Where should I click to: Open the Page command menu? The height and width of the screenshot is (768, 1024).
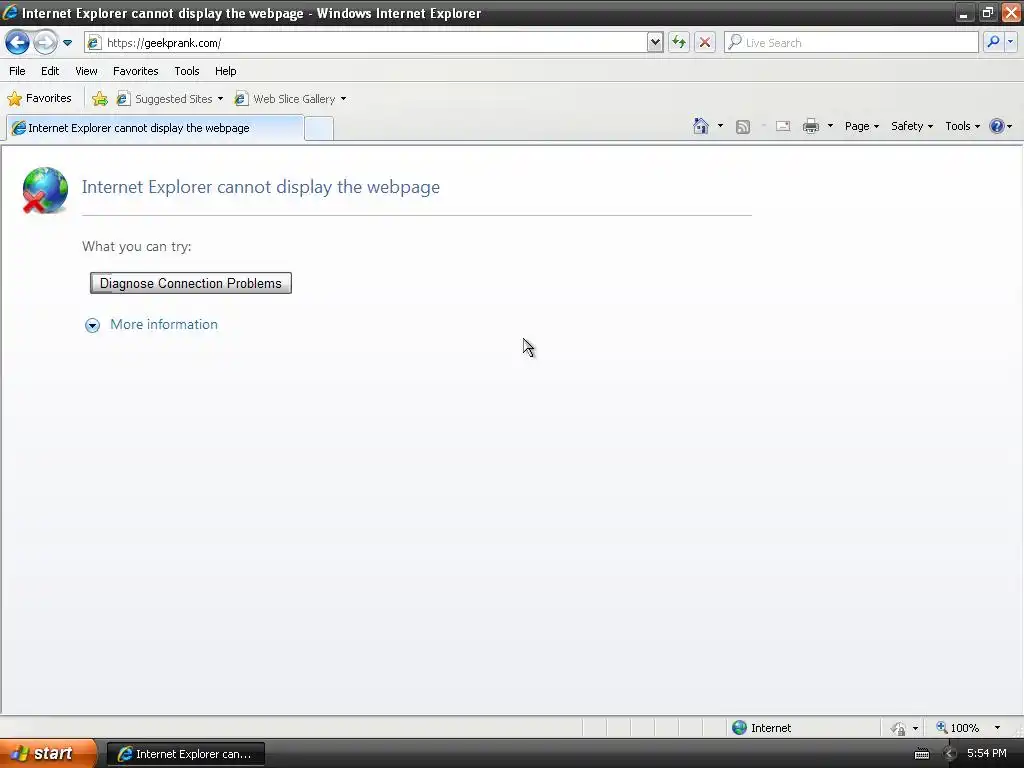pyautogui.click(x=861, y=126)
